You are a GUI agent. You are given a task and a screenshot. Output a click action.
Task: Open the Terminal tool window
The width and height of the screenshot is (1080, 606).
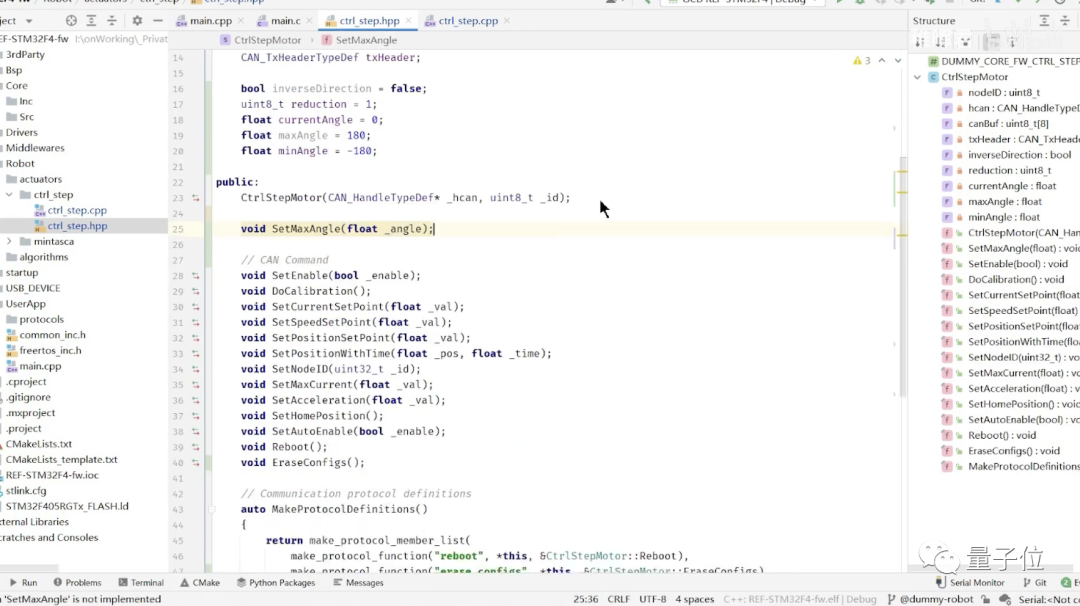(140, 582)
